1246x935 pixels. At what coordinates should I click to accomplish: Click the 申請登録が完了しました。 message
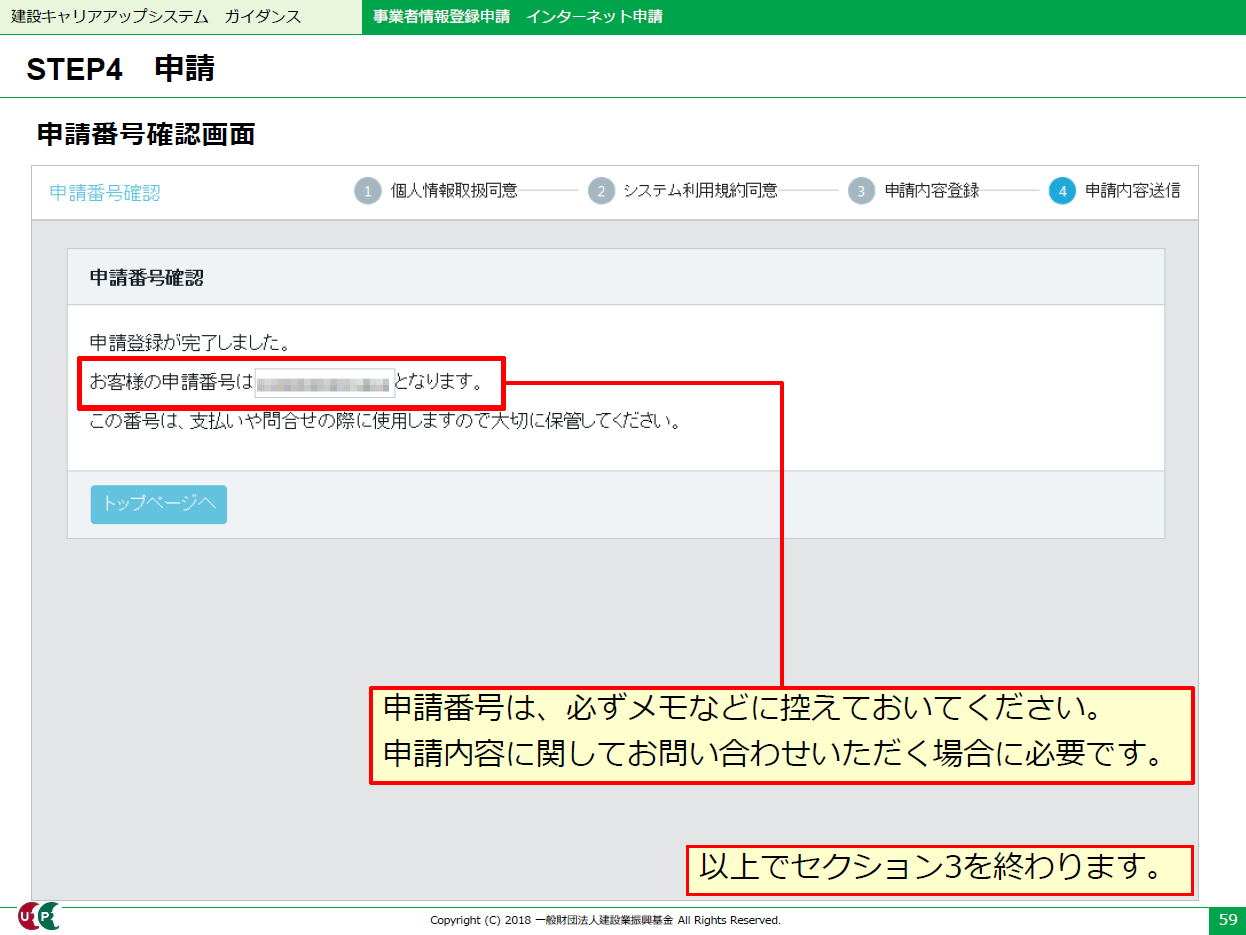[x=190, y=344]
